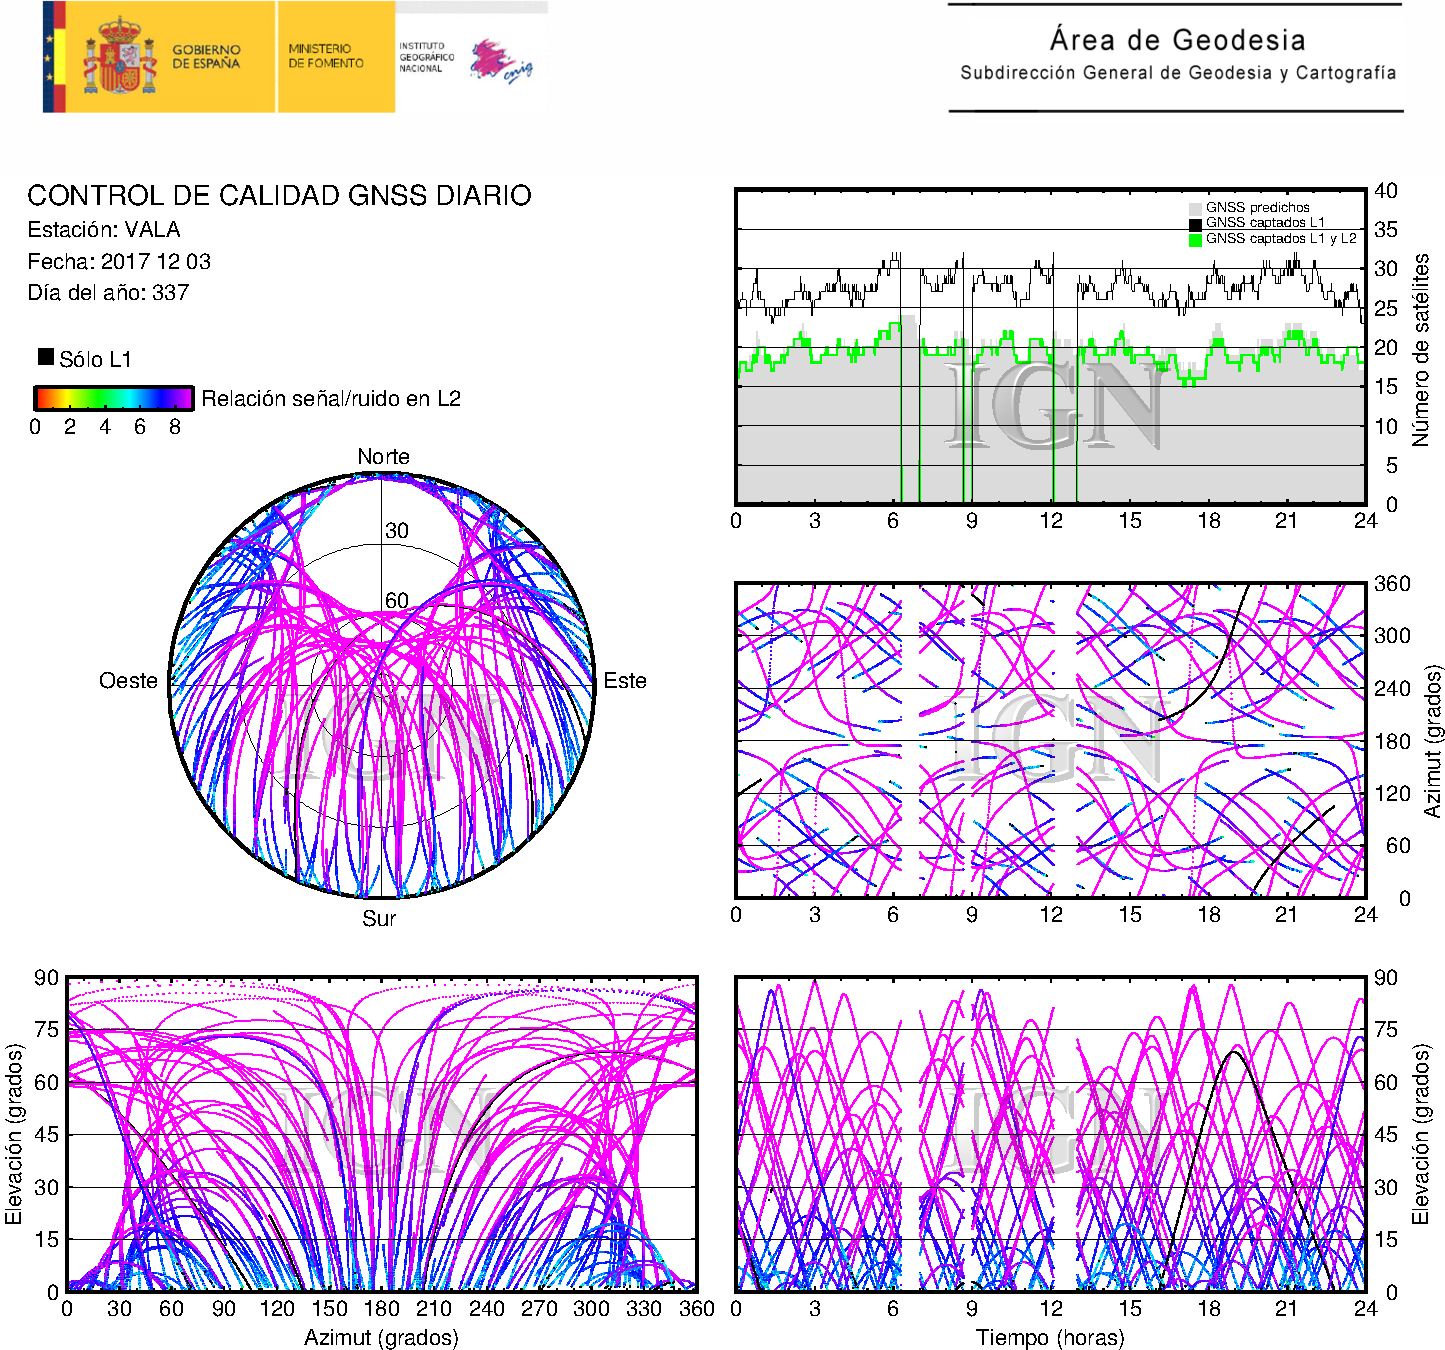Click the black Sólo L1 legend square
This screenshot has height=1350, width=1445.
(46, 357)
